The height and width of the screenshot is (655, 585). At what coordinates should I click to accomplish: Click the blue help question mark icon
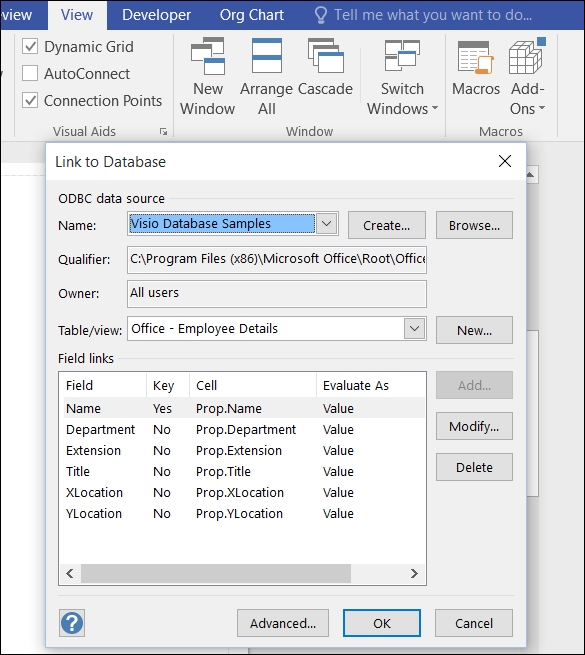tap(72, 623)
